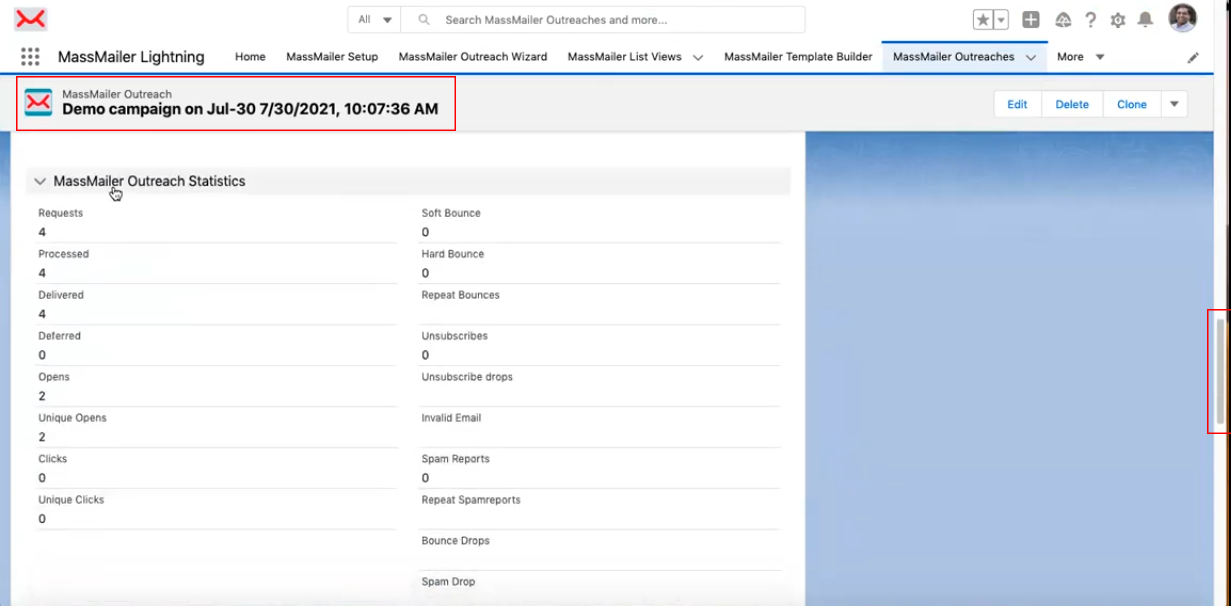1231x606 pixels.
Task: Open the Help question mark icon
Action: 1090,20
